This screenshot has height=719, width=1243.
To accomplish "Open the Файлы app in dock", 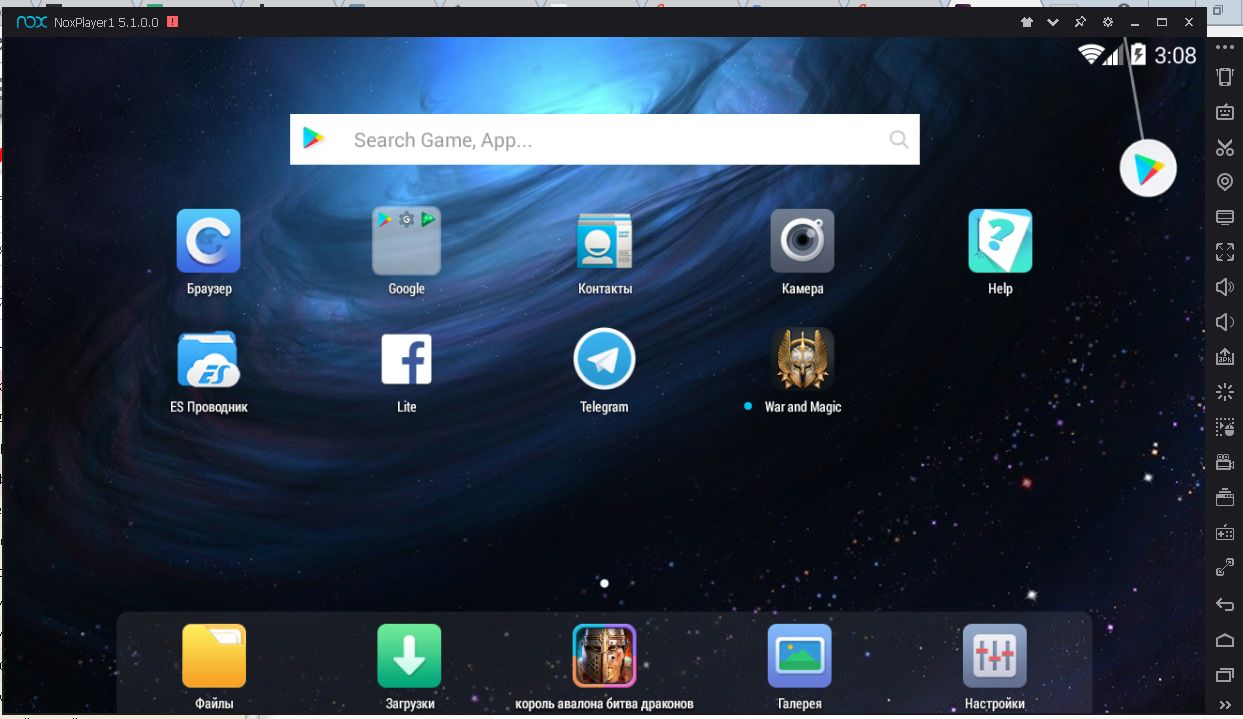I will (214, 656).
